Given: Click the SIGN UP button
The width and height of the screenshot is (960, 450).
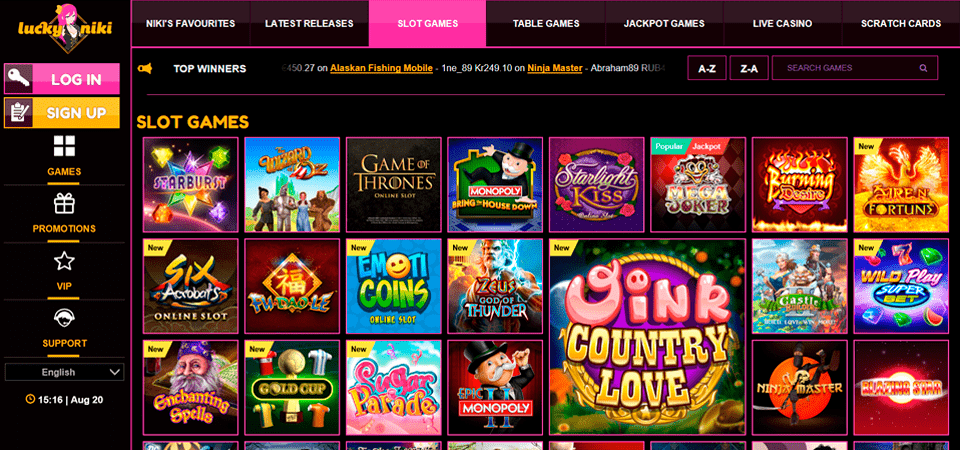Looking at the screenshot, I should pyautogui.click(x=62, y=113).
